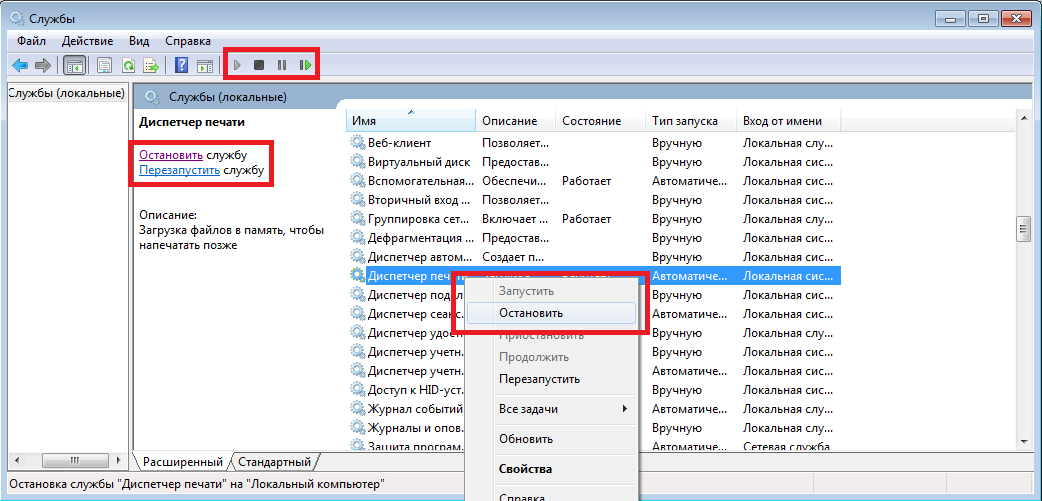The width and height of the screenshot is (1042, 501).
Task: Click the down arrow of the vertical scrollbar
Action: [x=1023, y=441]
